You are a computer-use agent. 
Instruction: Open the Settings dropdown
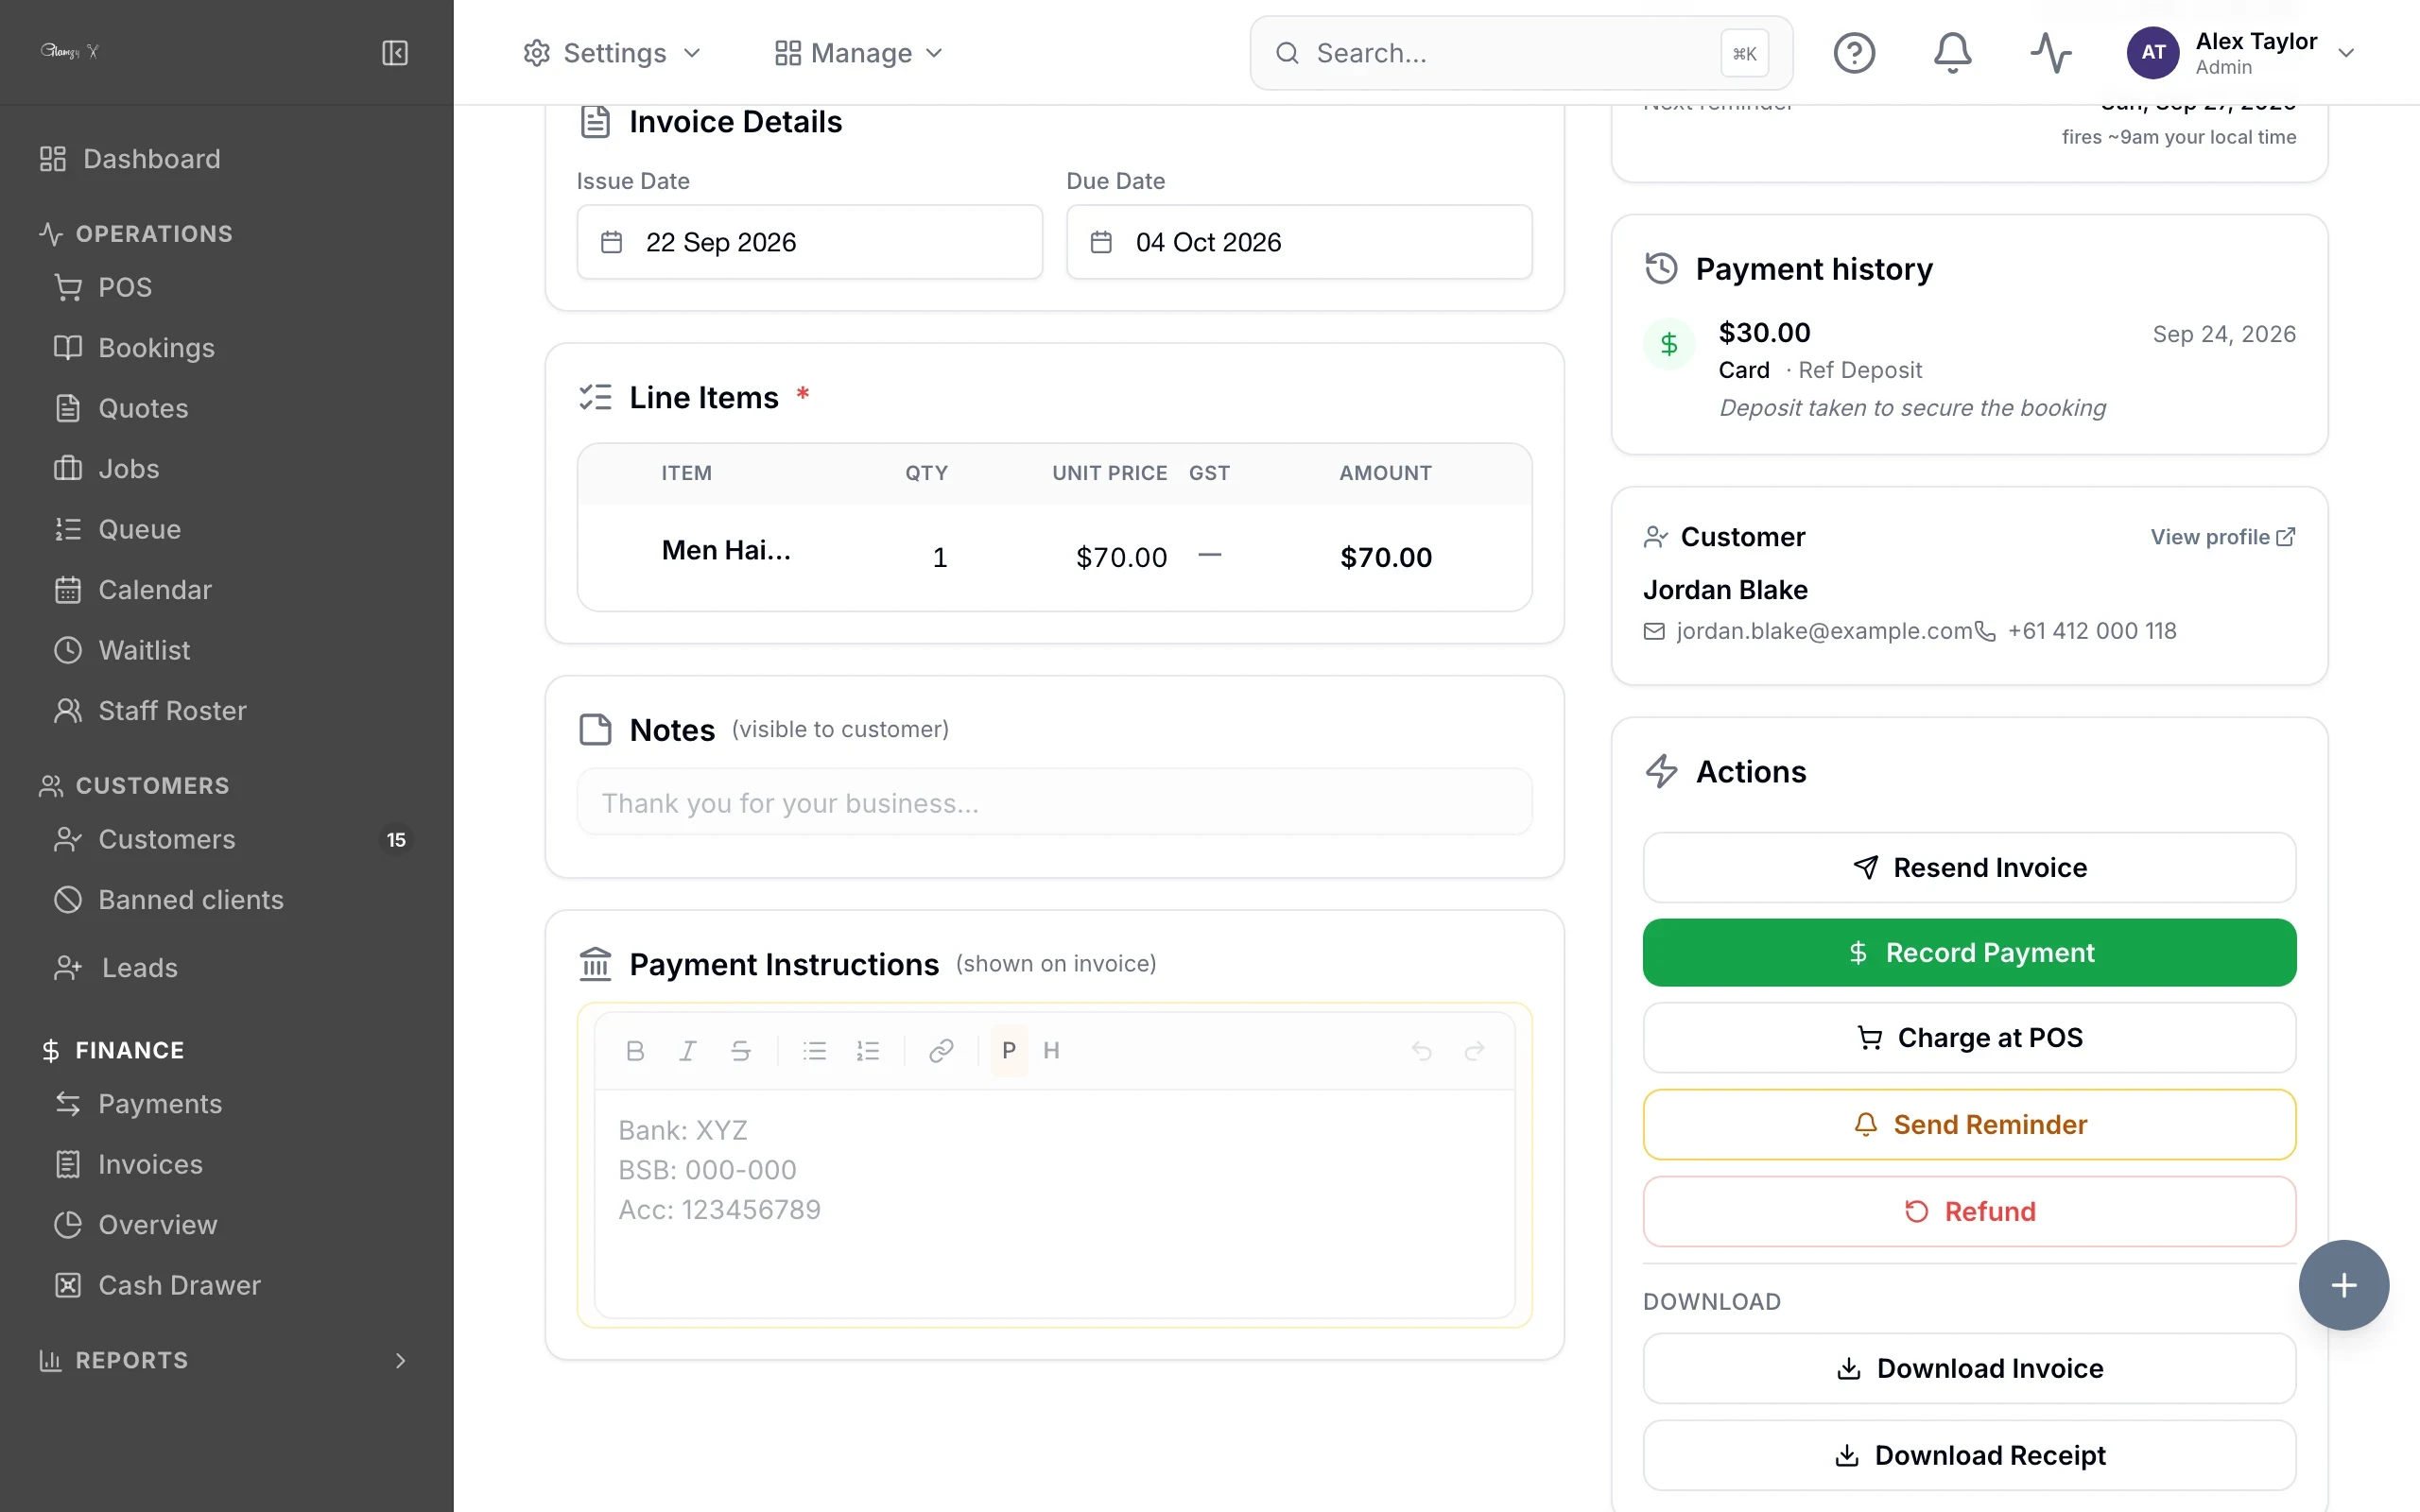[612, 53]
